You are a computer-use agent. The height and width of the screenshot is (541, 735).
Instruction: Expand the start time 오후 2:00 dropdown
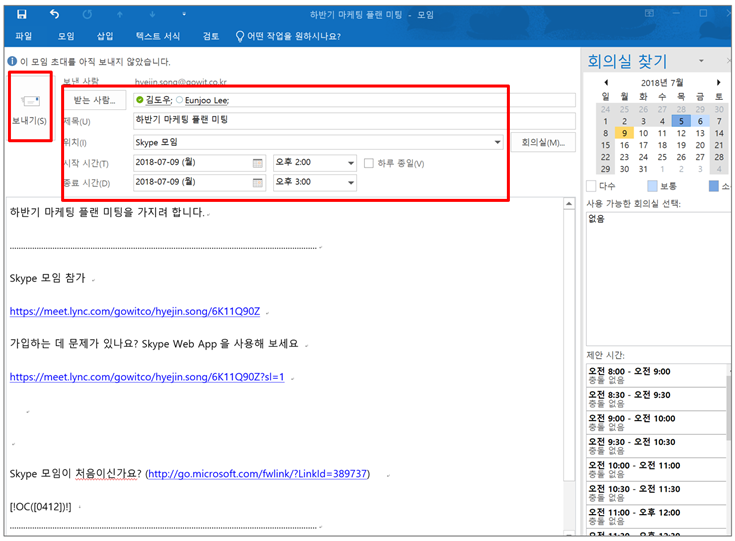pos(350,163)
